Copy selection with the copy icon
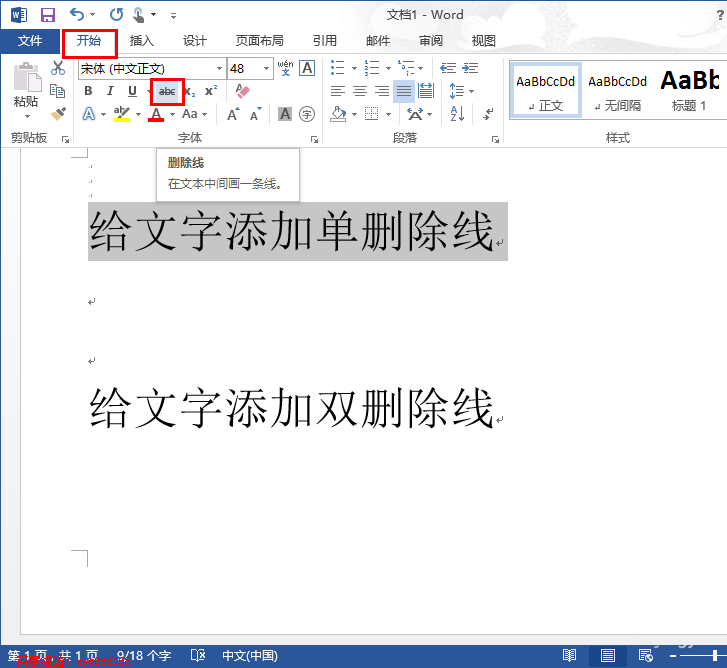This screenshot has height=668, width=727. point(57,91)
